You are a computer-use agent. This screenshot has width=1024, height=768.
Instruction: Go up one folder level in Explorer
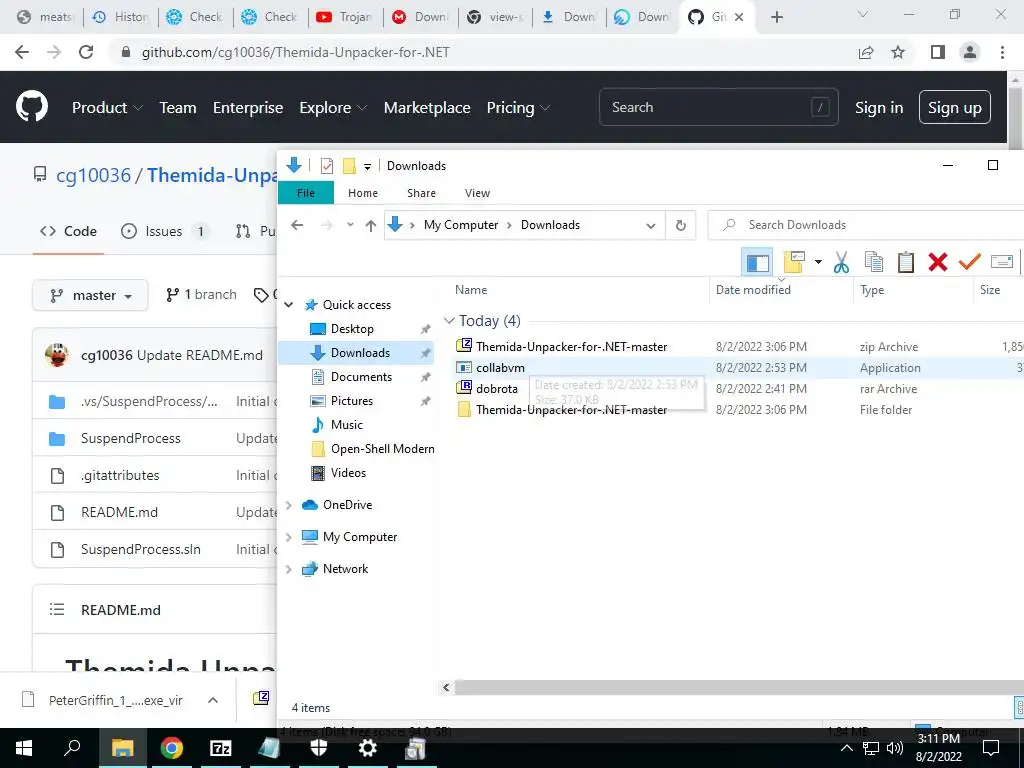click(371, 225)
